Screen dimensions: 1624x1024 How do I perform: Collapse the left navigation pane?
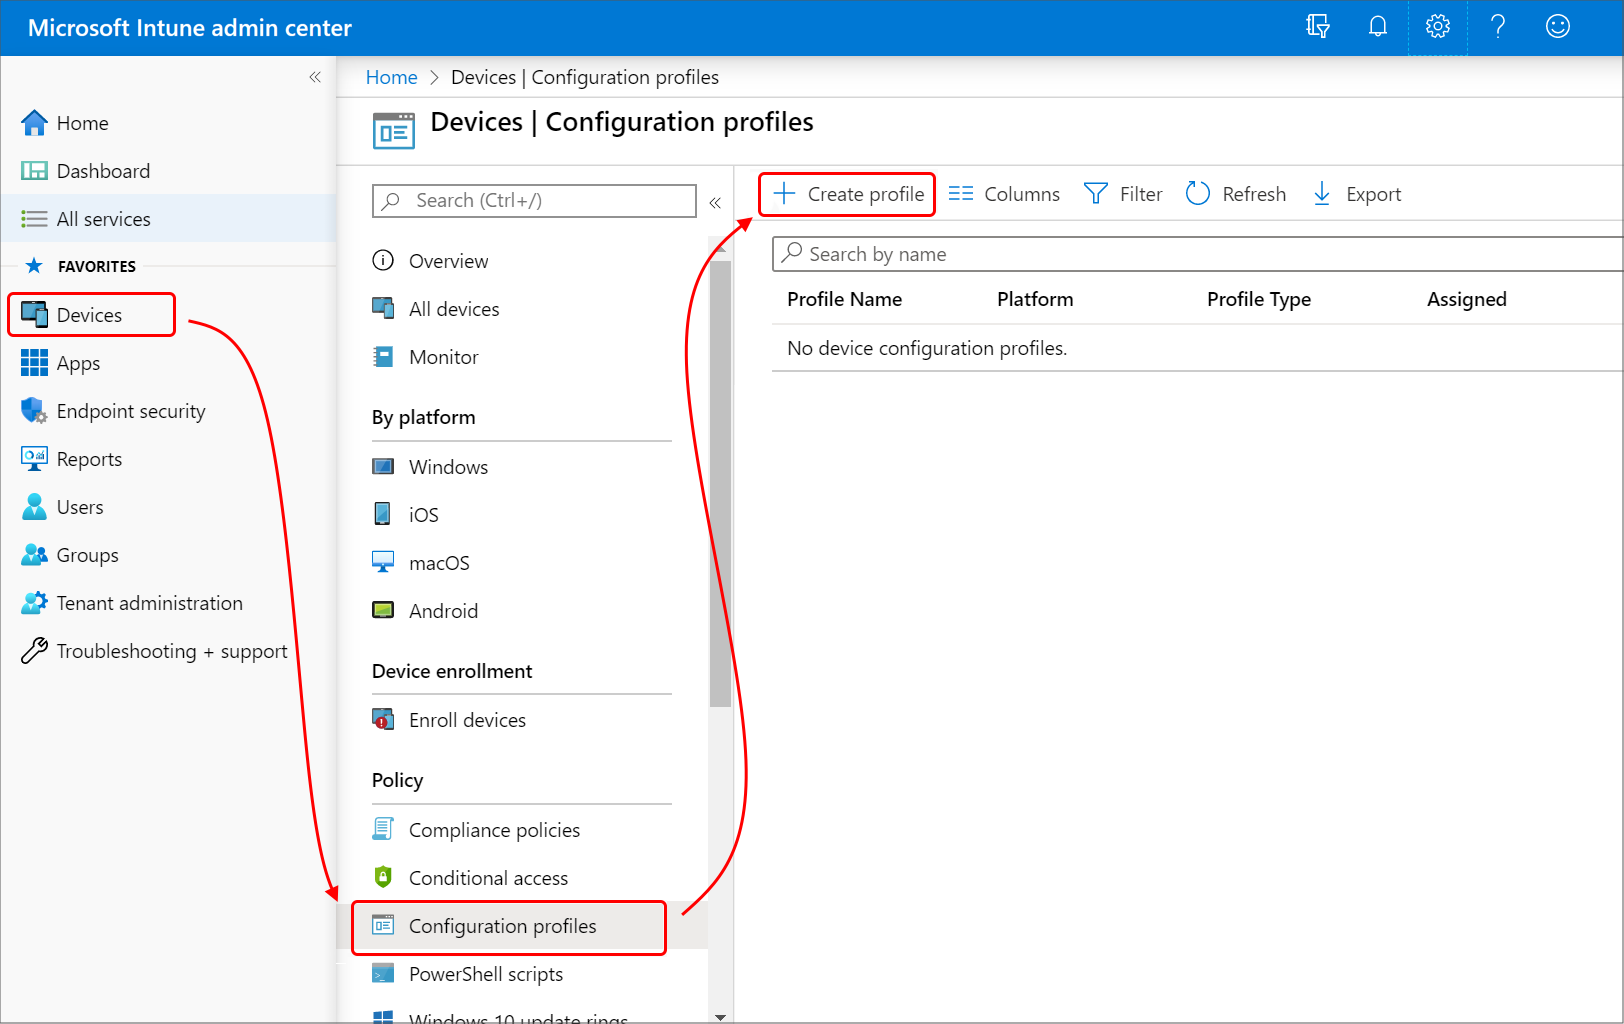click(314, 77)
